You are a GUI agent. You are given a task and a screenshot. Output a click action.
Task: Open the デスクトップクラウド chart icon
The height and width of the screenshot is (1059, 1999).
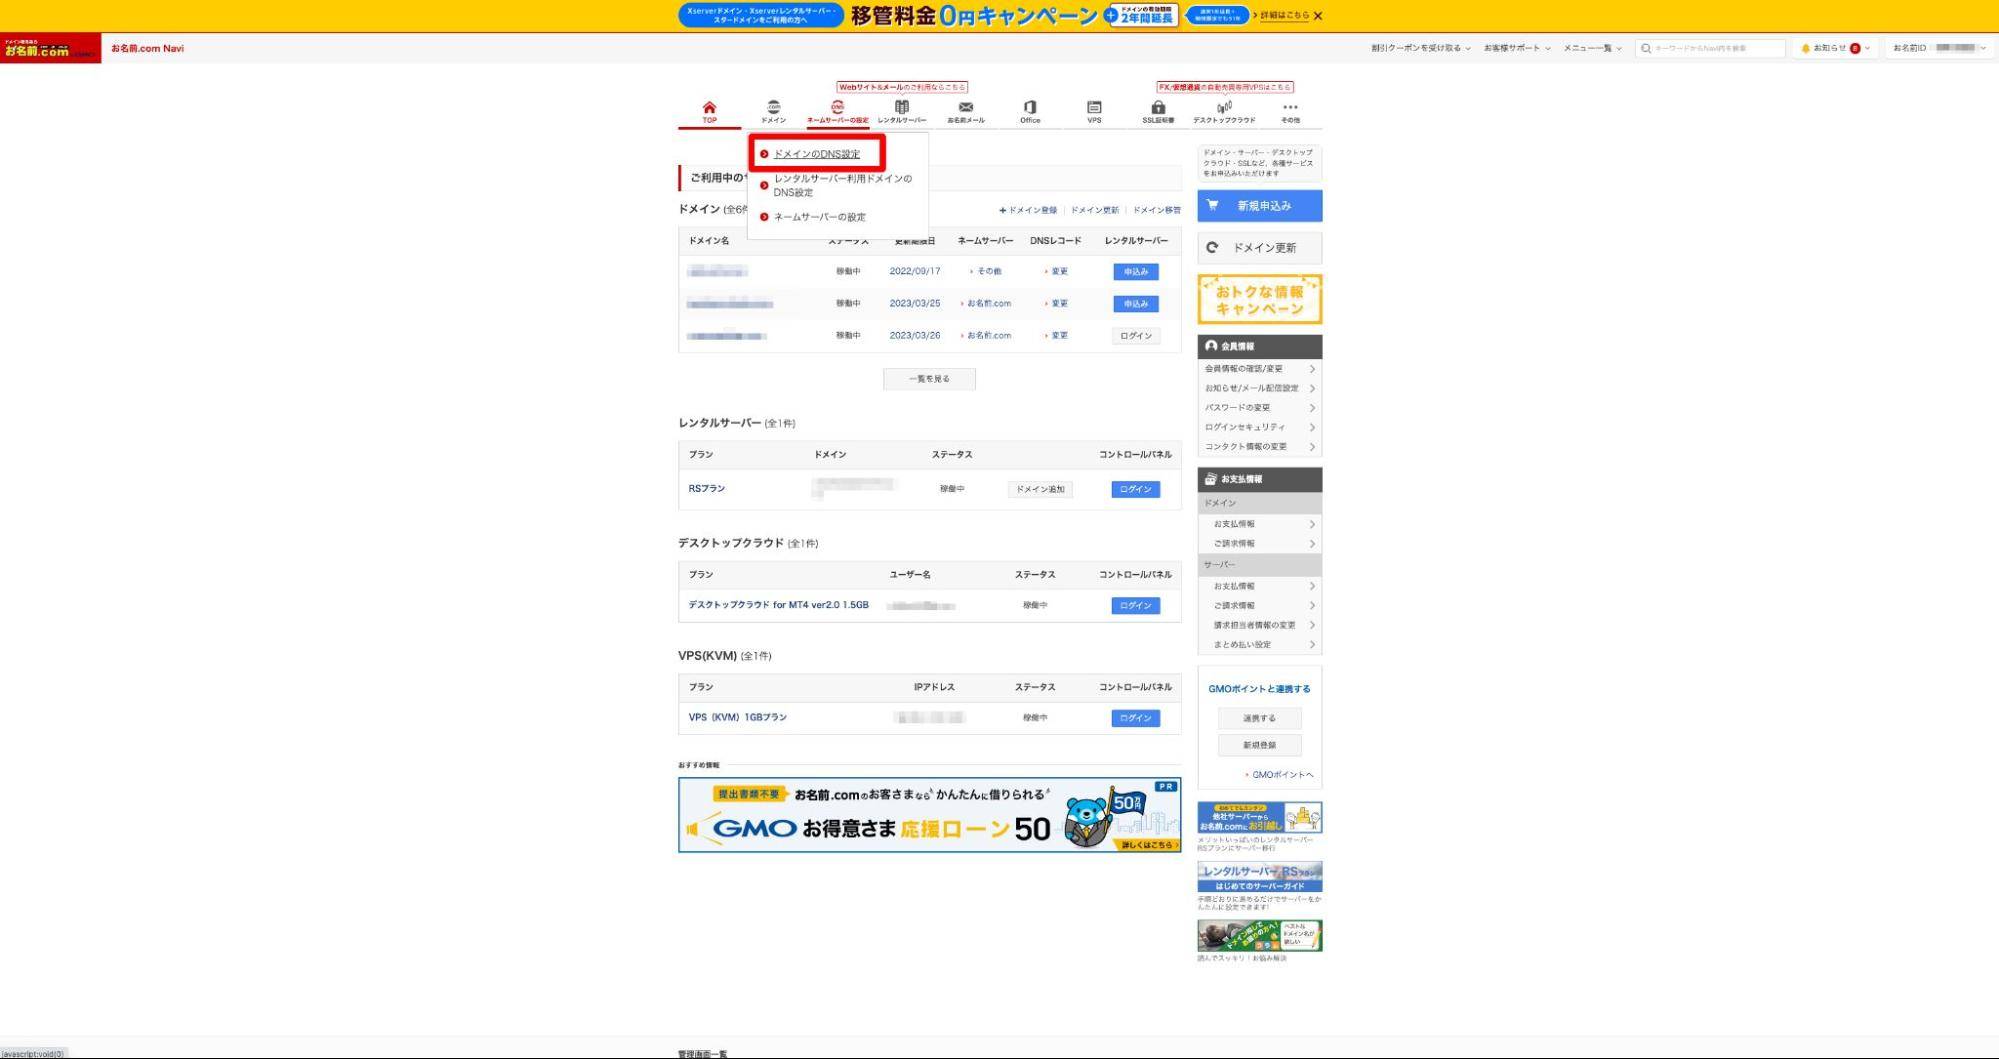tap(1224, 111)
